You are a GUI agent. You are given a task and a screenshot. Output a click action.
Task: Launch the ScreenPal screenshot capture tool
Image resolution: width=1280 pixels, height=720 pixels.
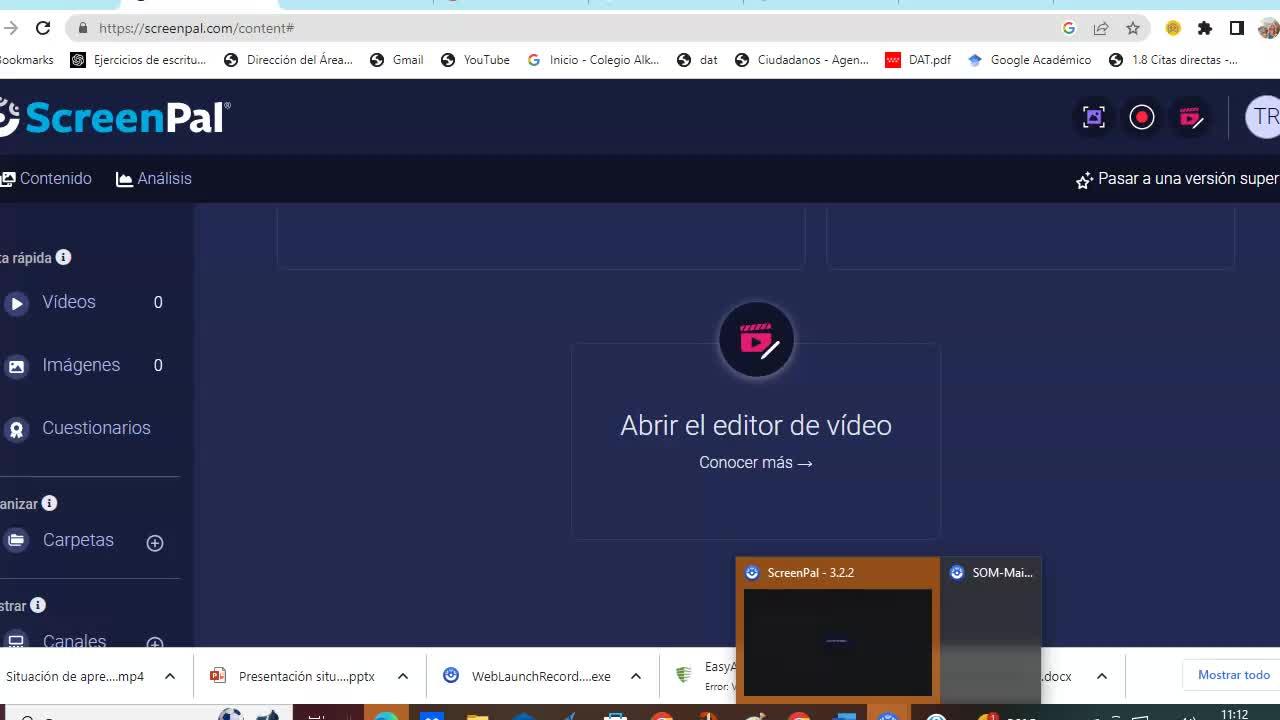[x=1094, y=117]
